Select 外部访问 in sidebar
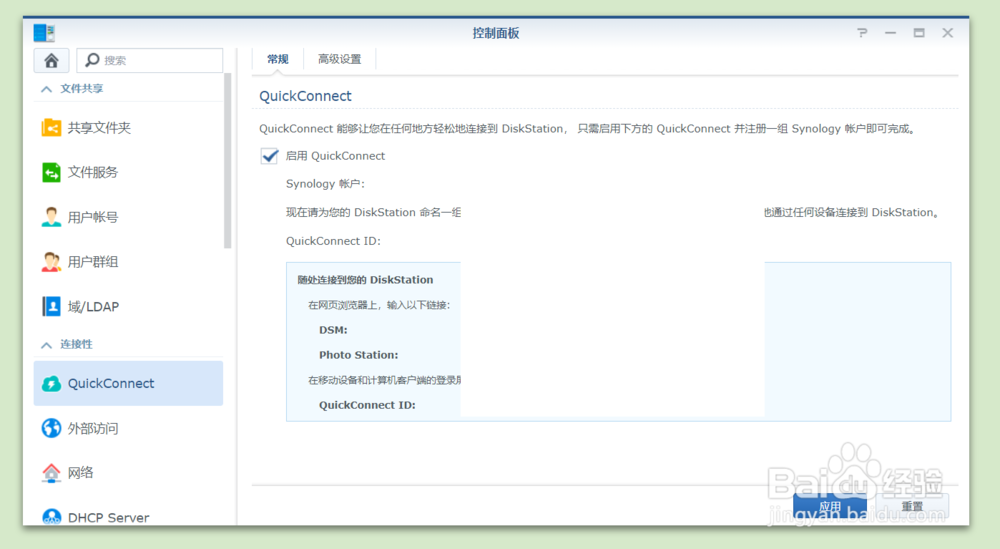The width and height of the screenshot is (1000, 549). pos(128,428)
